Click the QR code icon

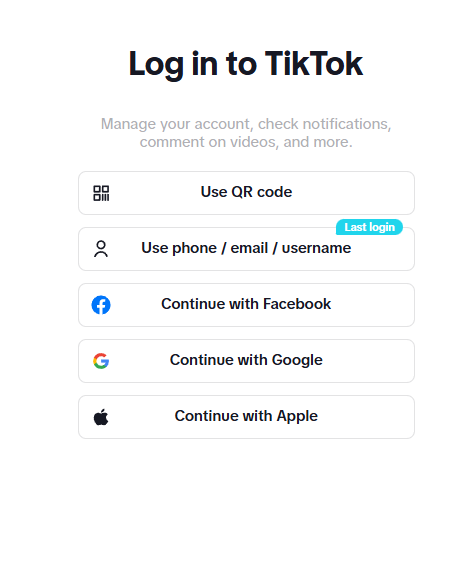101,193
